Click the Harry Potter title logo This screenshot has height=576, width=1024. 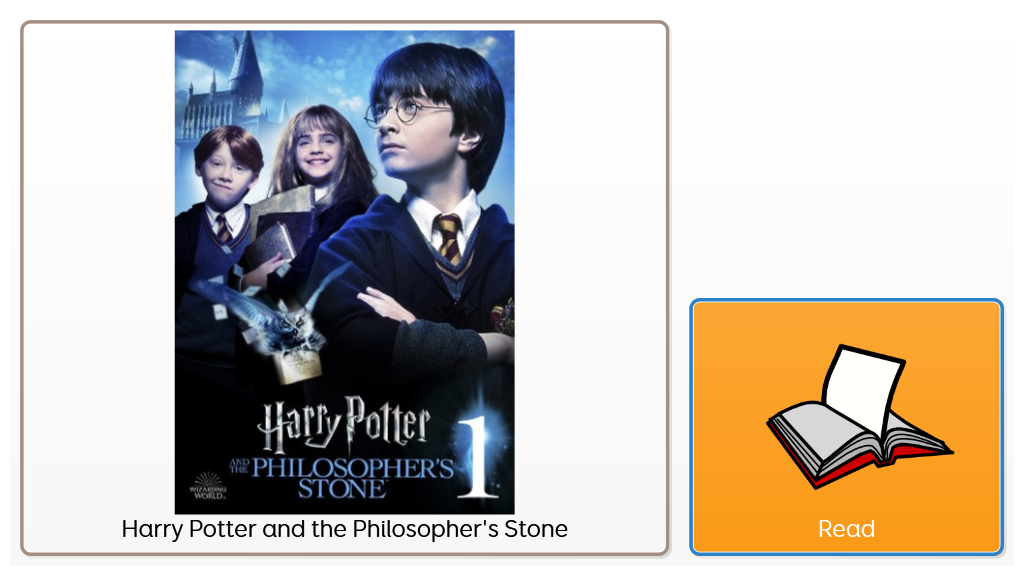pyautogui.click(x=344, y=424)
